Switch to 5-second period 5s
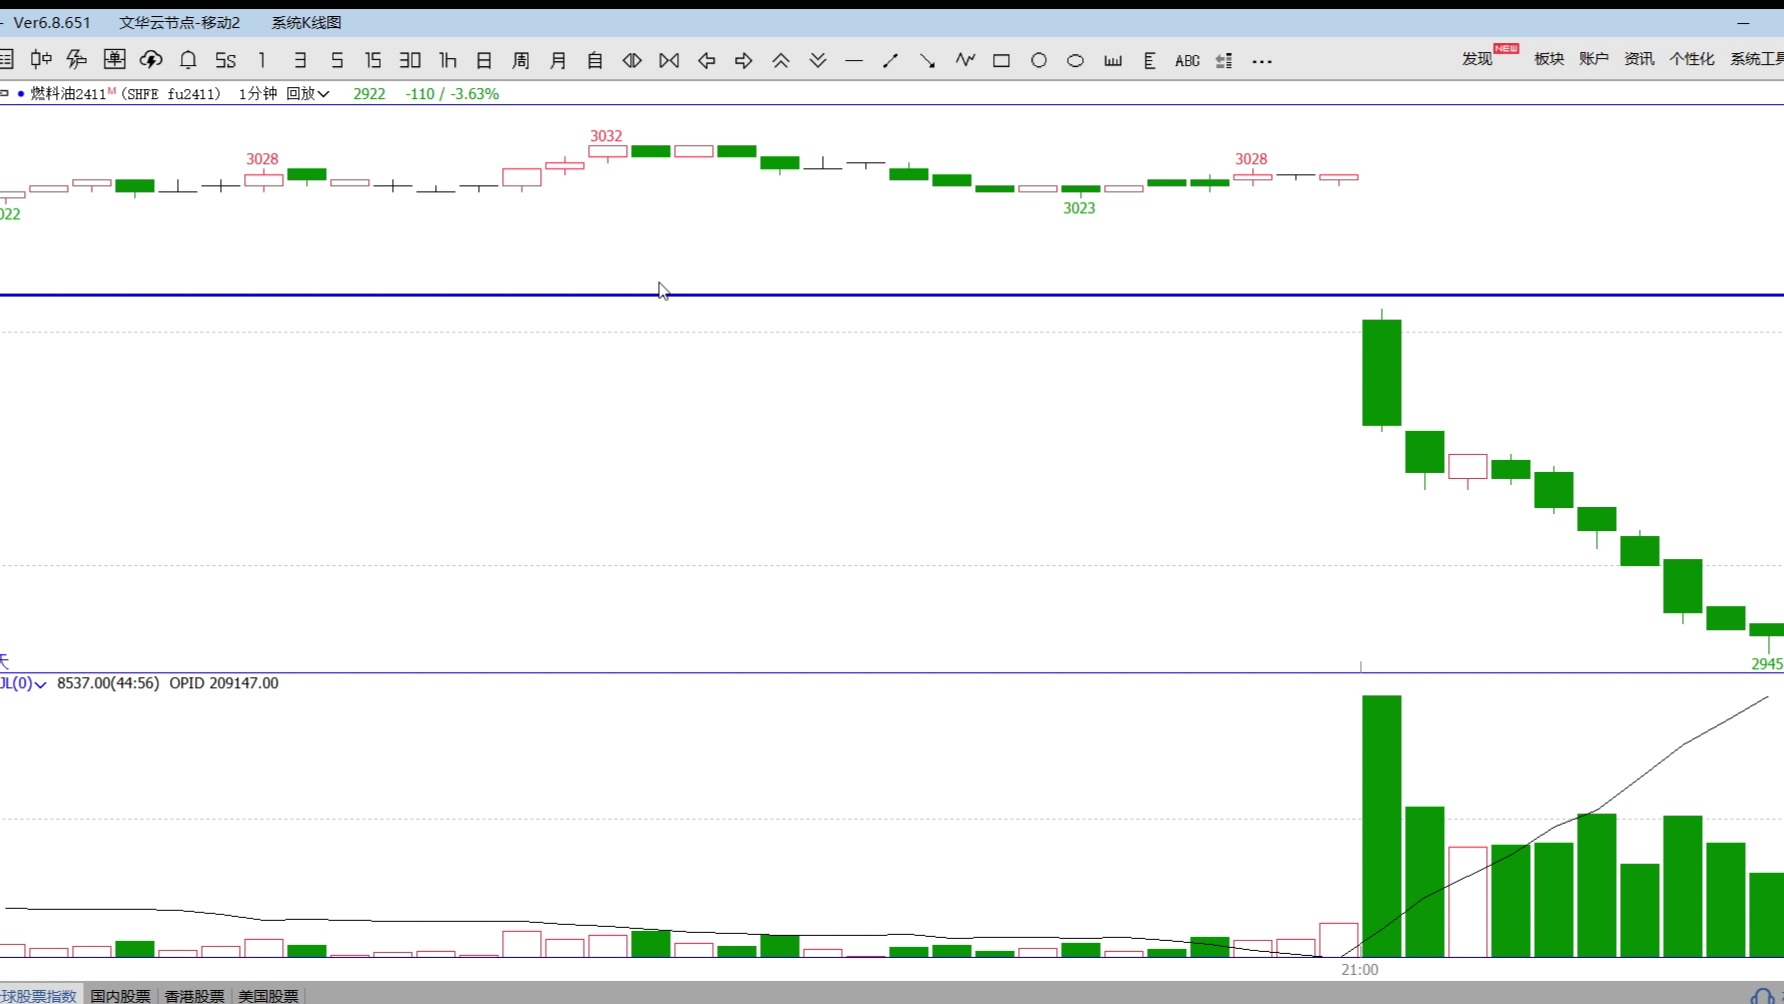The height and width of the screenshot is (1004, 1784). (x=226, y=60)
